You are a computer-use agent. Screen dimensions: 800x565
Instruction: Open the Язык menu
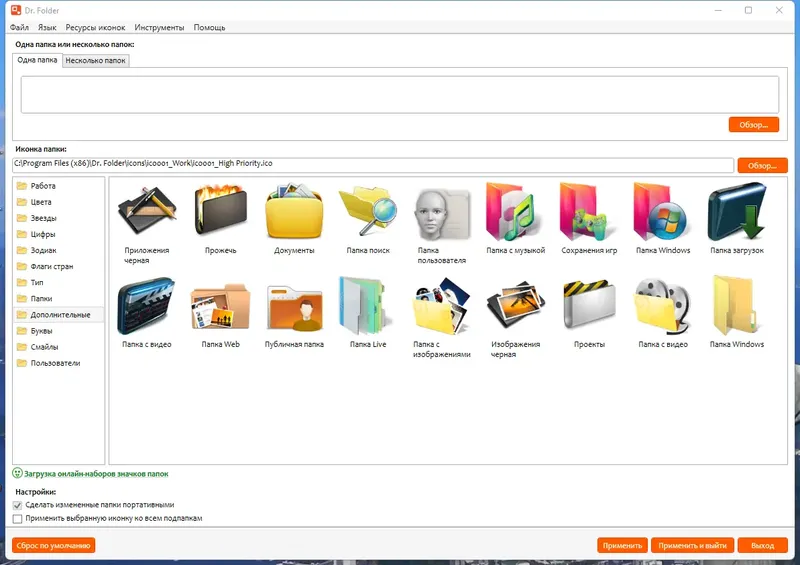(x=47, y=28)
